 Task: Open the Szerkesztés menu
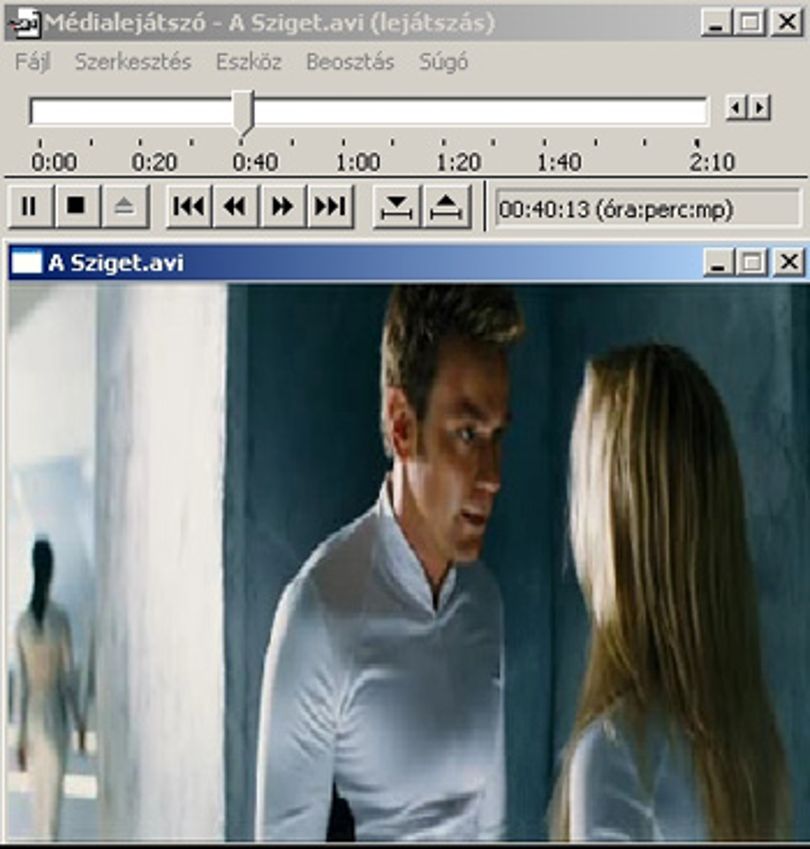(133, 62)
